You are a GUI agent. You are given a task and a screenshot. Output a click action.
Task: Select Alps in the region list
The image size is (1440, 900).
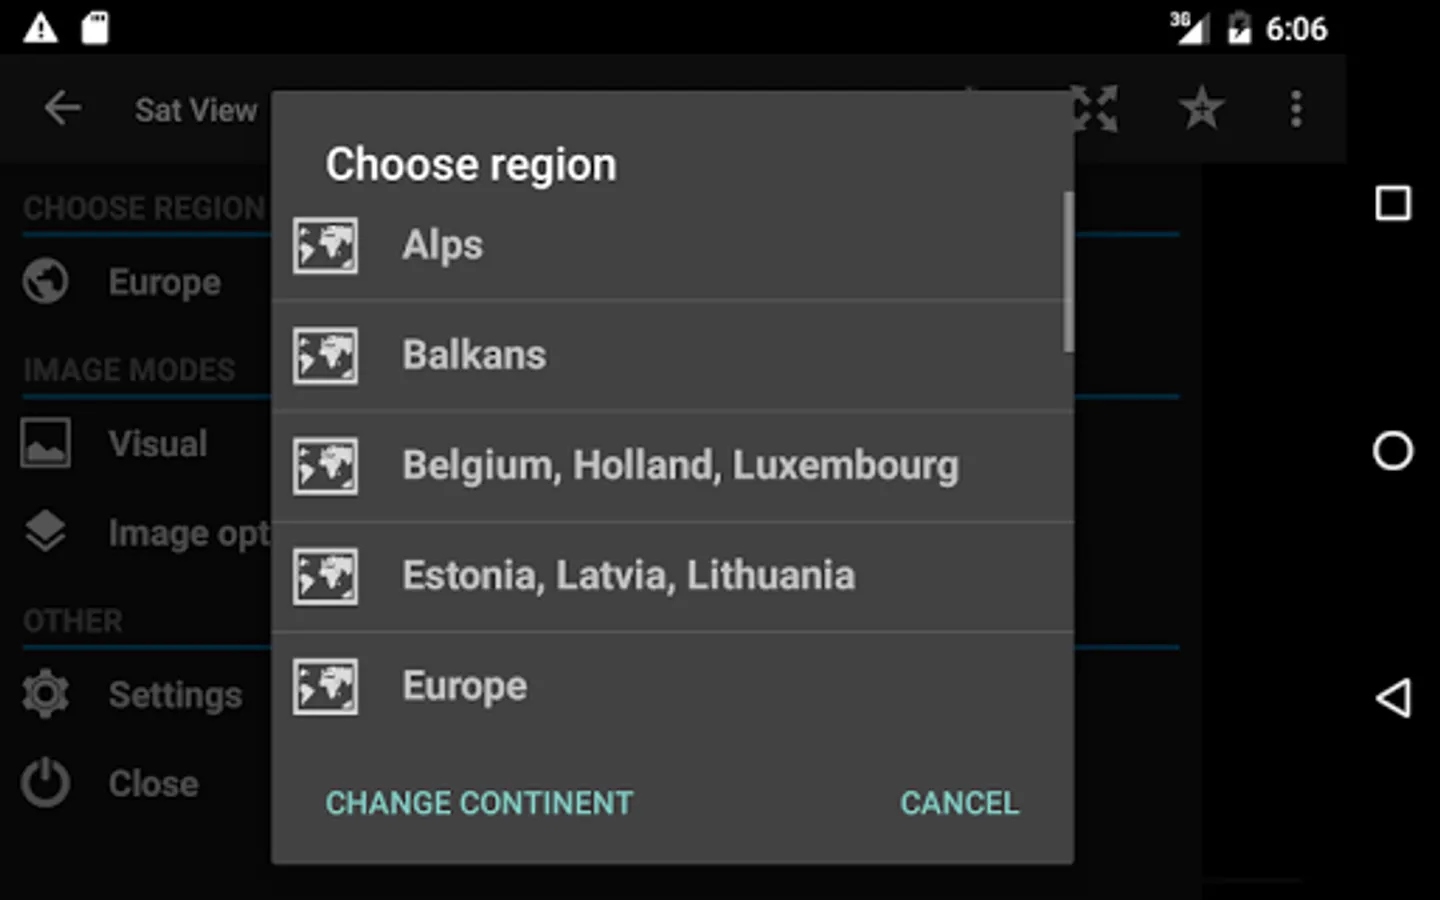tap(442, 246)
